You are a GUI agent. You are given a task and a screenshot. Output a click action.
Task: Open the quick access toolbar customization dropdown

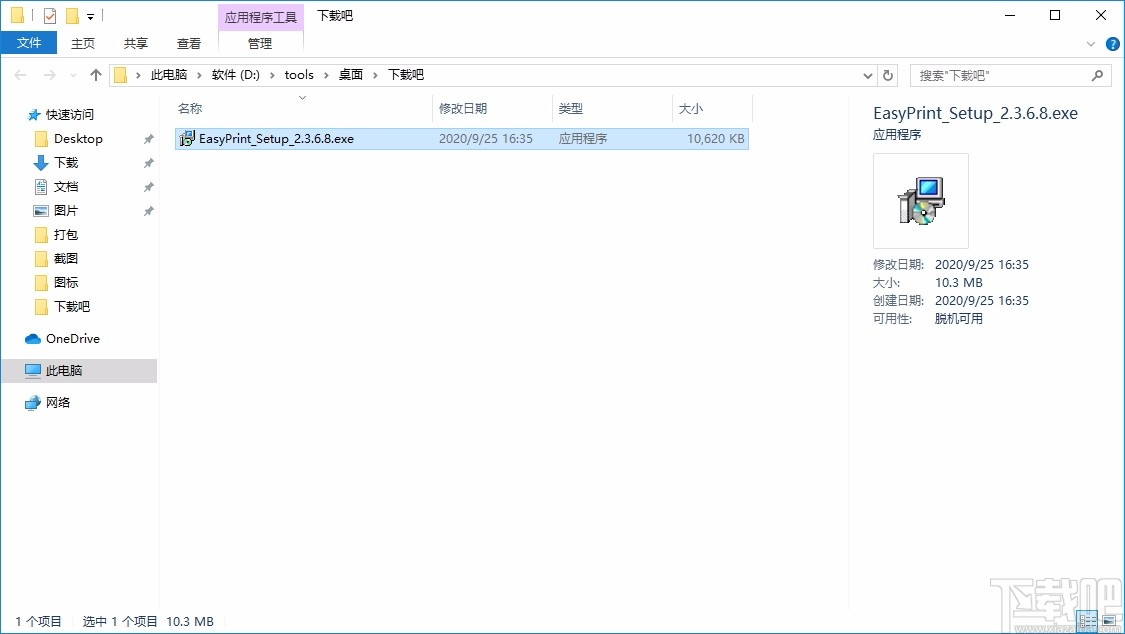tap(90, 15)
